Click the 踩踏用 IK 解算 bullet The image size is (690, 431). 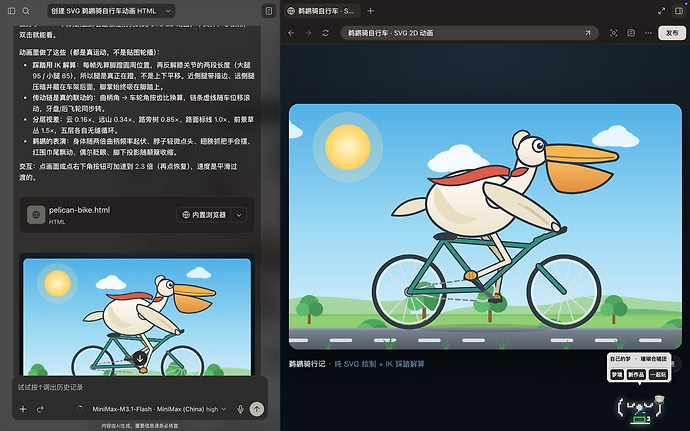click(x=143, y=76)
